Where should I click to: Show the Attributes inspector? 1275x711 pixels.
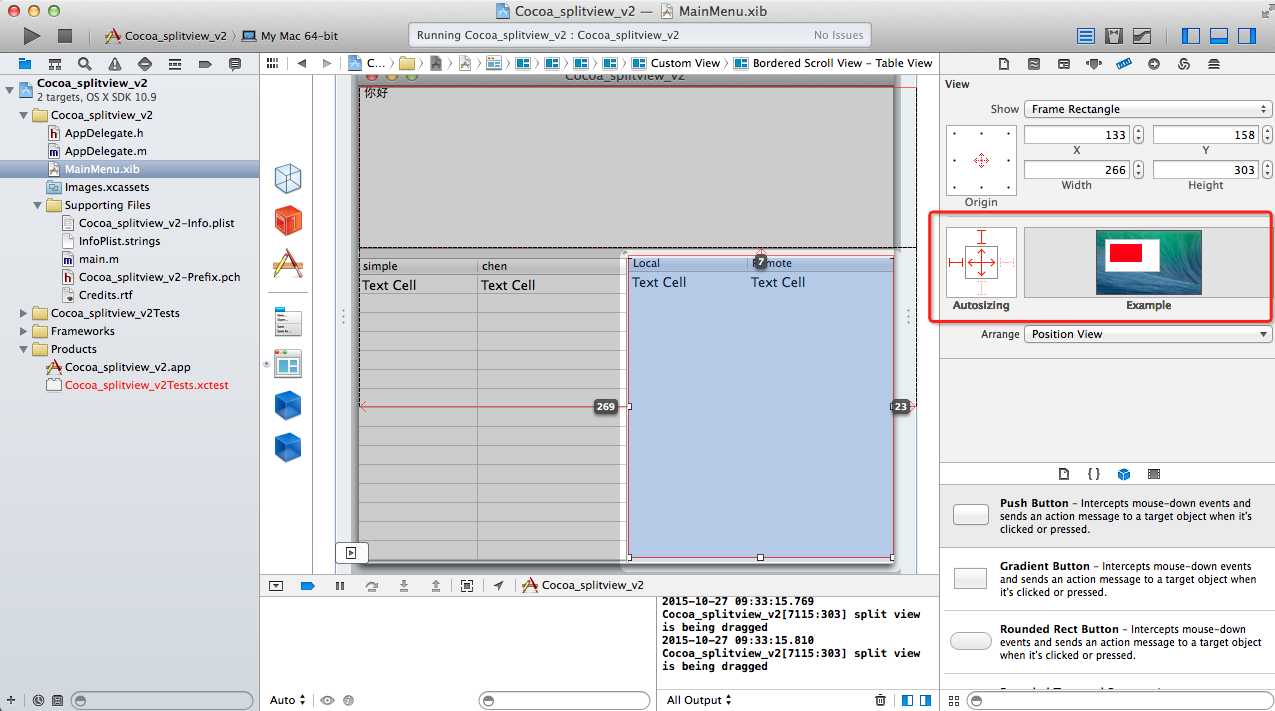(x=1094, y=63)
